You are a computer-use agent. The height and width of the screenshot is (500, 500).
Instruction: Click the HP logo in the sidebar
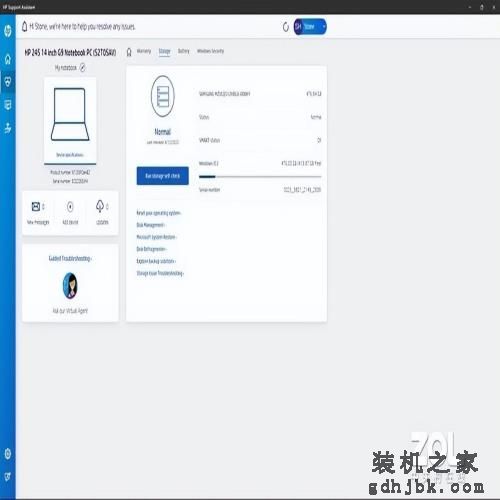[x=8, y=31]
